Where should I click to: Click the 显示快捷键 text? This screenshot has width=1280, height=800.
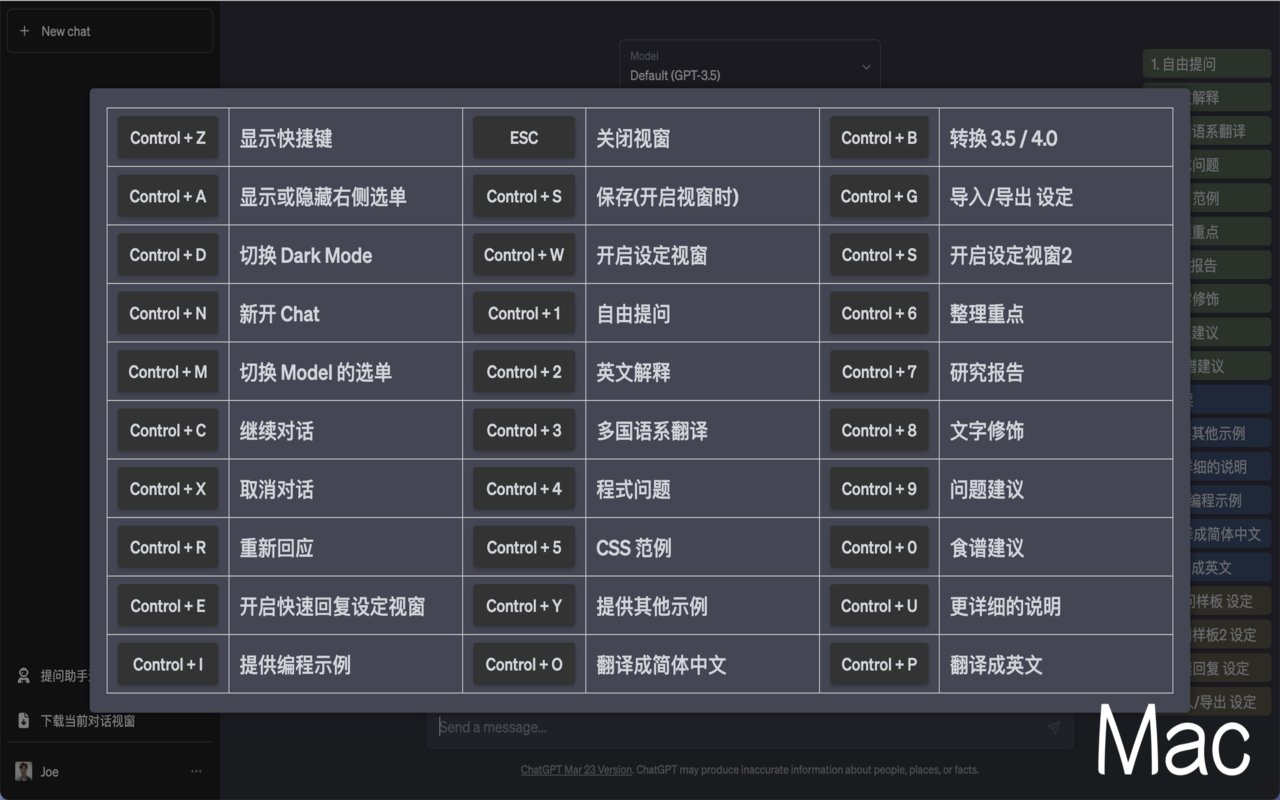(x=286, y=138)
